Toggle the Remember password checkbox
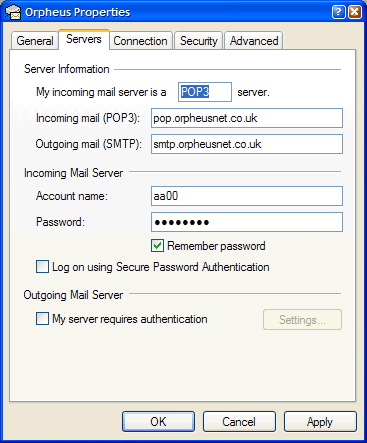Viewport: 367px width, 443px height. [x=157, y=246]
